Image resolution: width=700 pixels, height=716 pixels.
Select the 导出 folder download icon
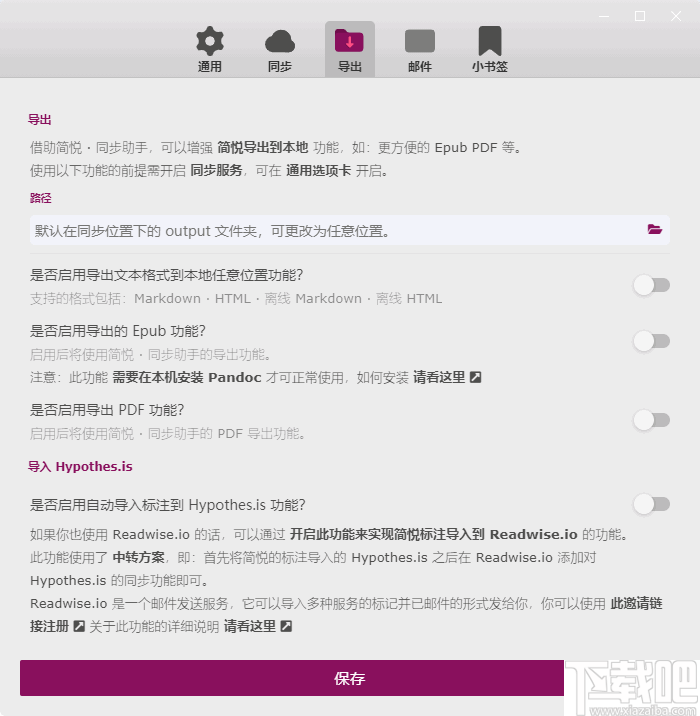coord(349,41)
